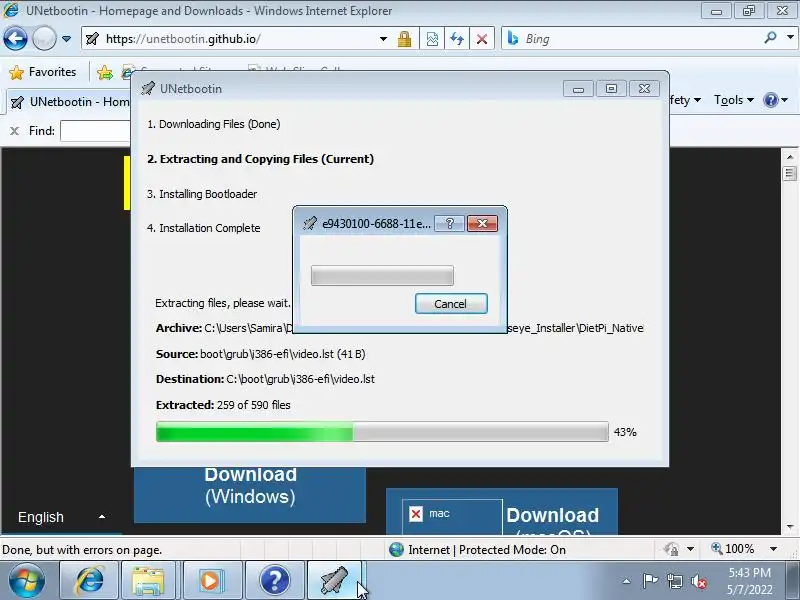This screenshot has width=800, height=600.
Task: Click the network tray icon
Action: [675, 581]
